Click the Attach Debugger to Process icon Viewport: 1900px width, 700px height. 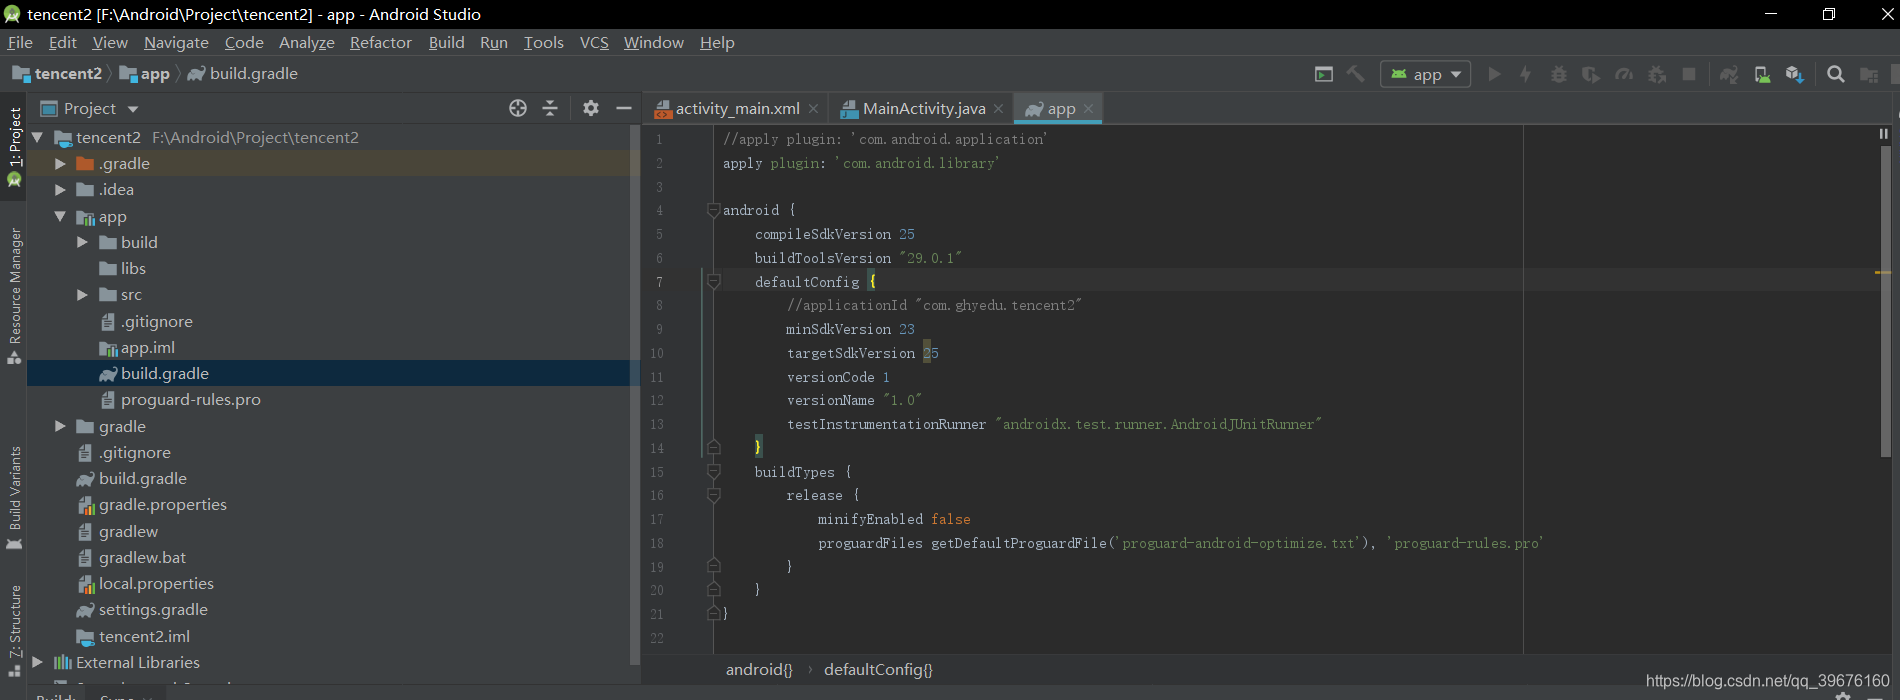1657,74
